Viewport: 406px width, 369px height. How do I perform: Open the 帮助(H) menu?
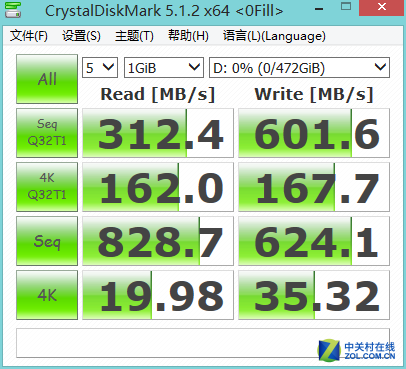tap(188, 36)
